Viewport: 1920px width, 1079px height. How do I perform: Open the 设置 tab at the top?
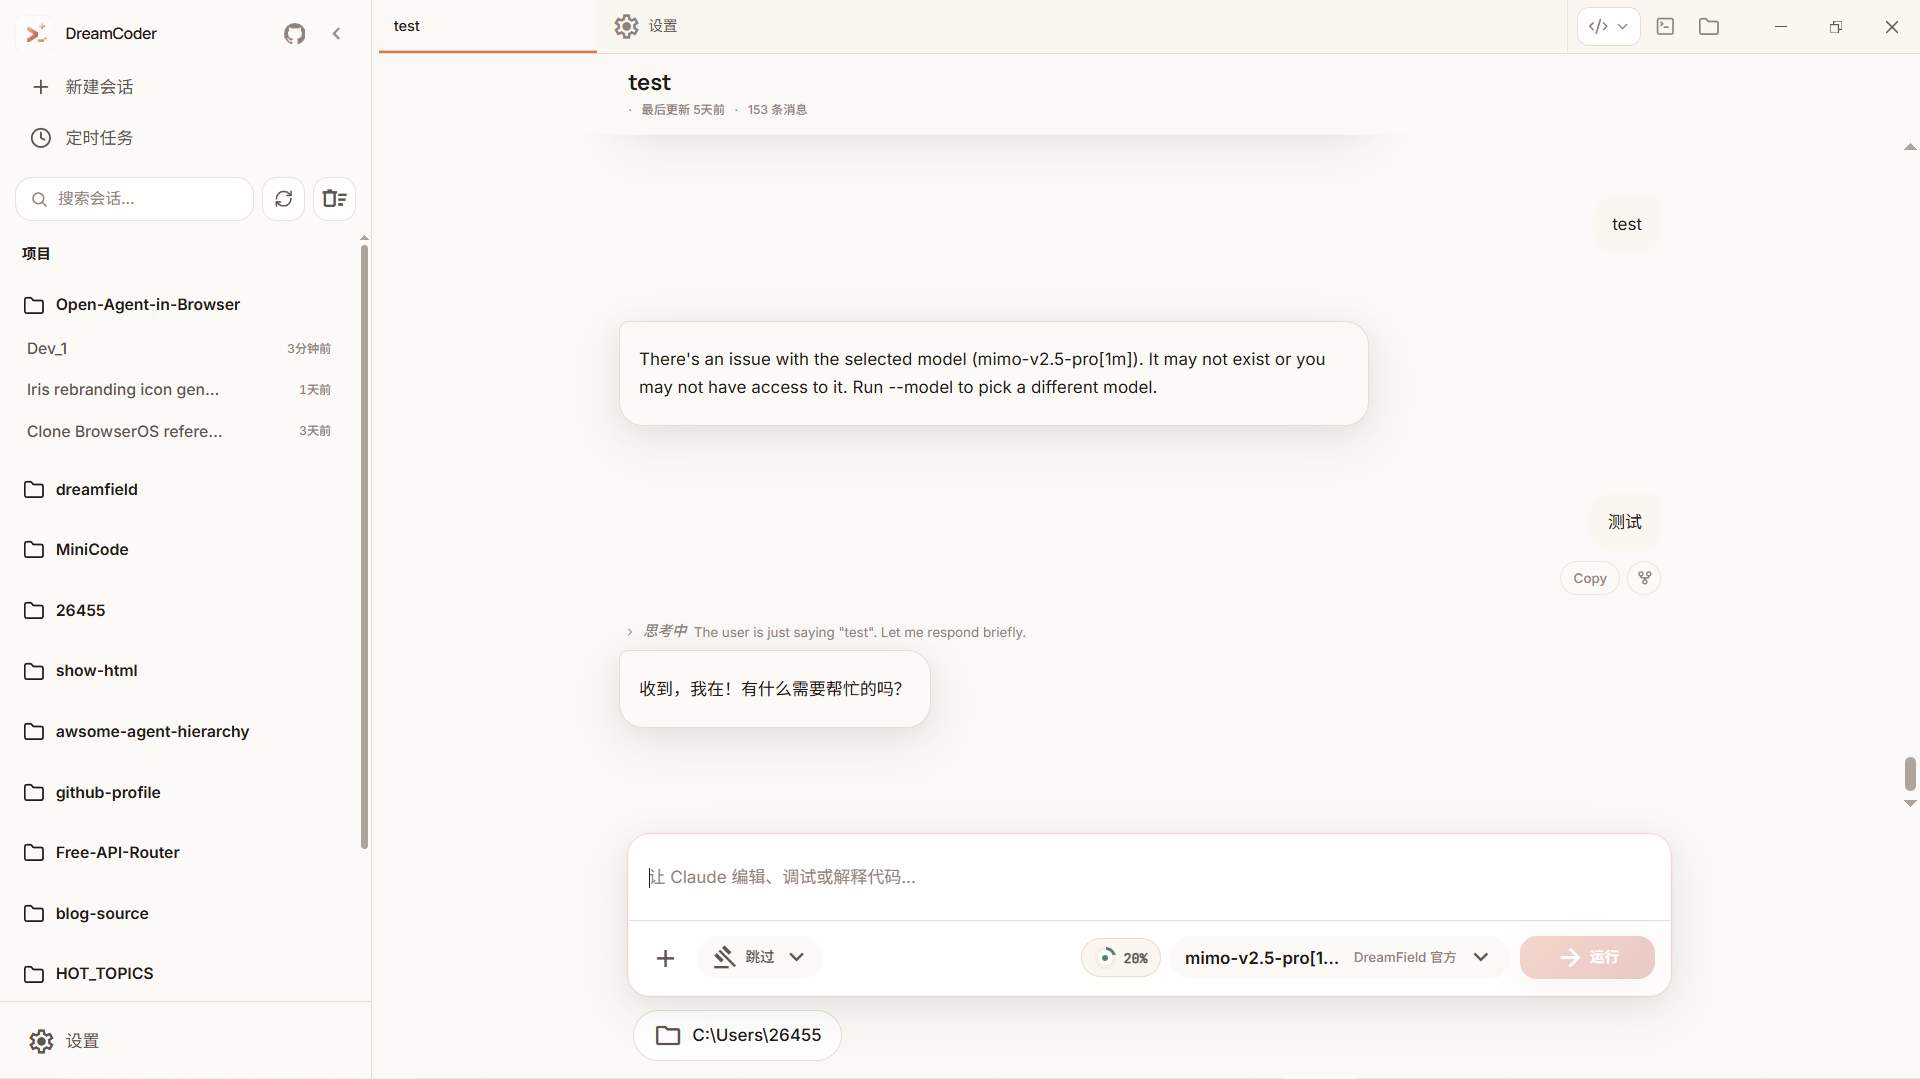[x=646, y=27]
